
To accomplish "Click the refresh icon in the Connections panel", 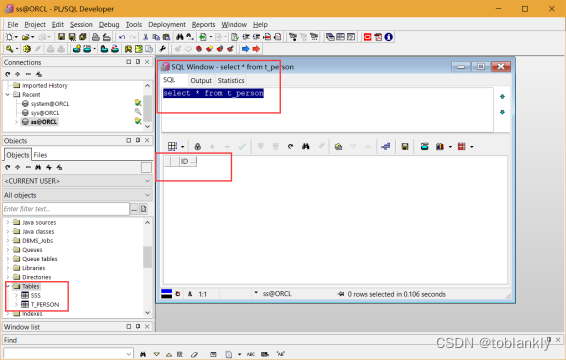I will (8, 74).
